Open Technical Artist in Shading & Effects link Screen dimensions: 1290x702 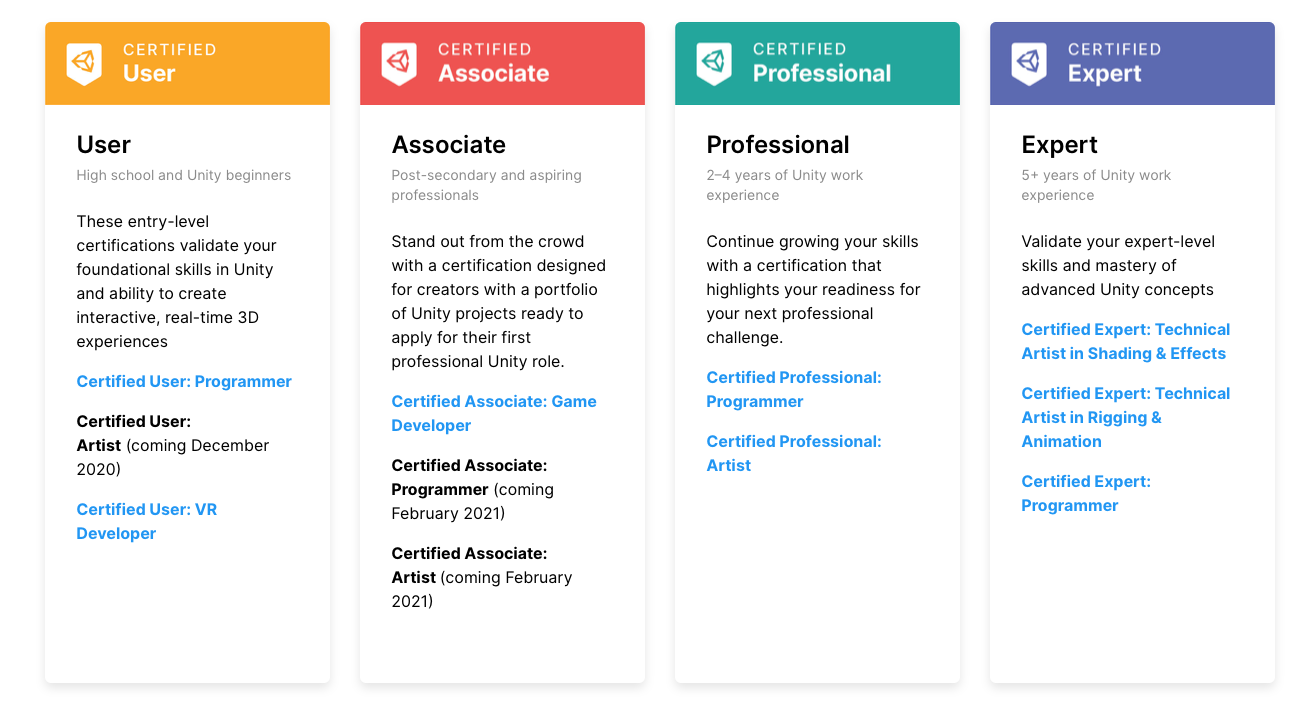click(x=1125, y=341)
